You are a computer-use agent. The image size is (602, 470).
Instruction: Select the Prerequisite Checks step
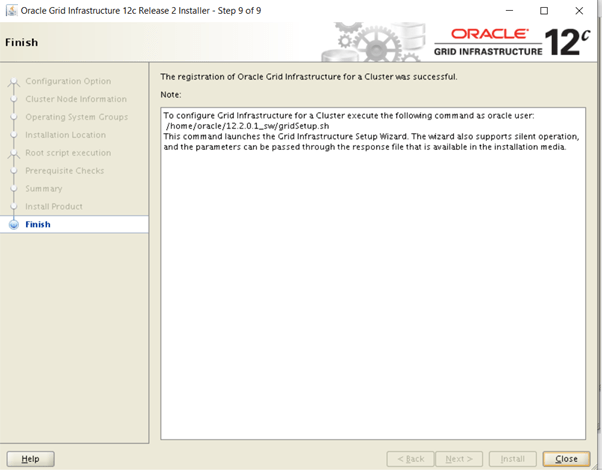65,171
